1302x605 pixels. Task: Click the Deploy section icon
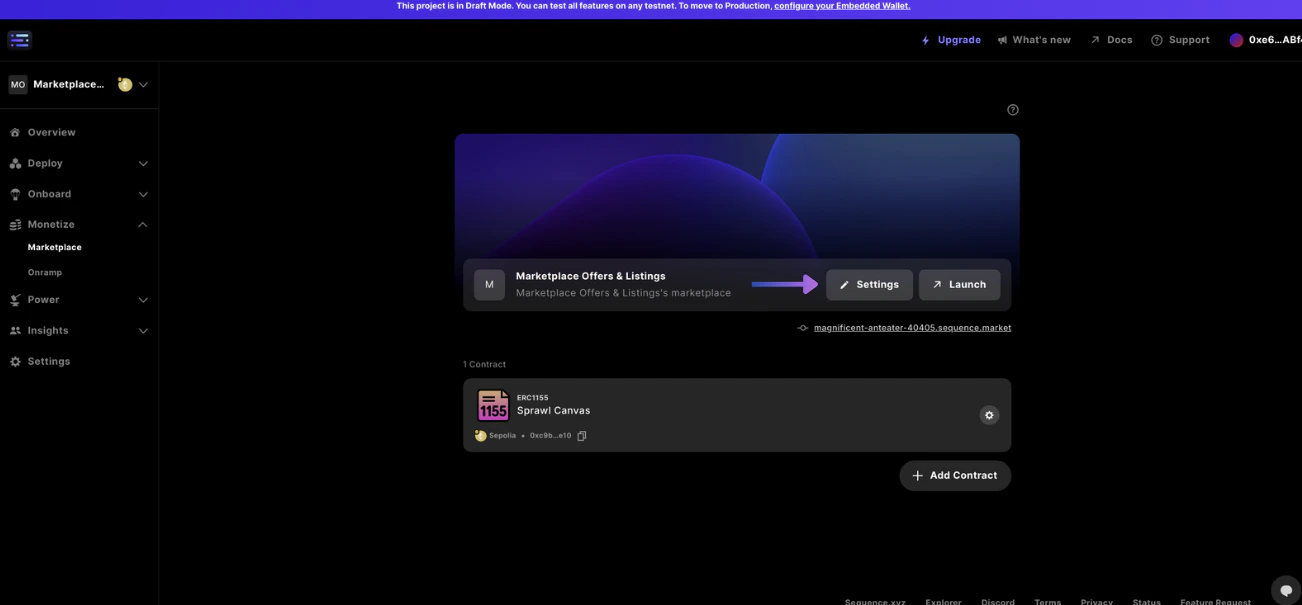coord(15,163)
